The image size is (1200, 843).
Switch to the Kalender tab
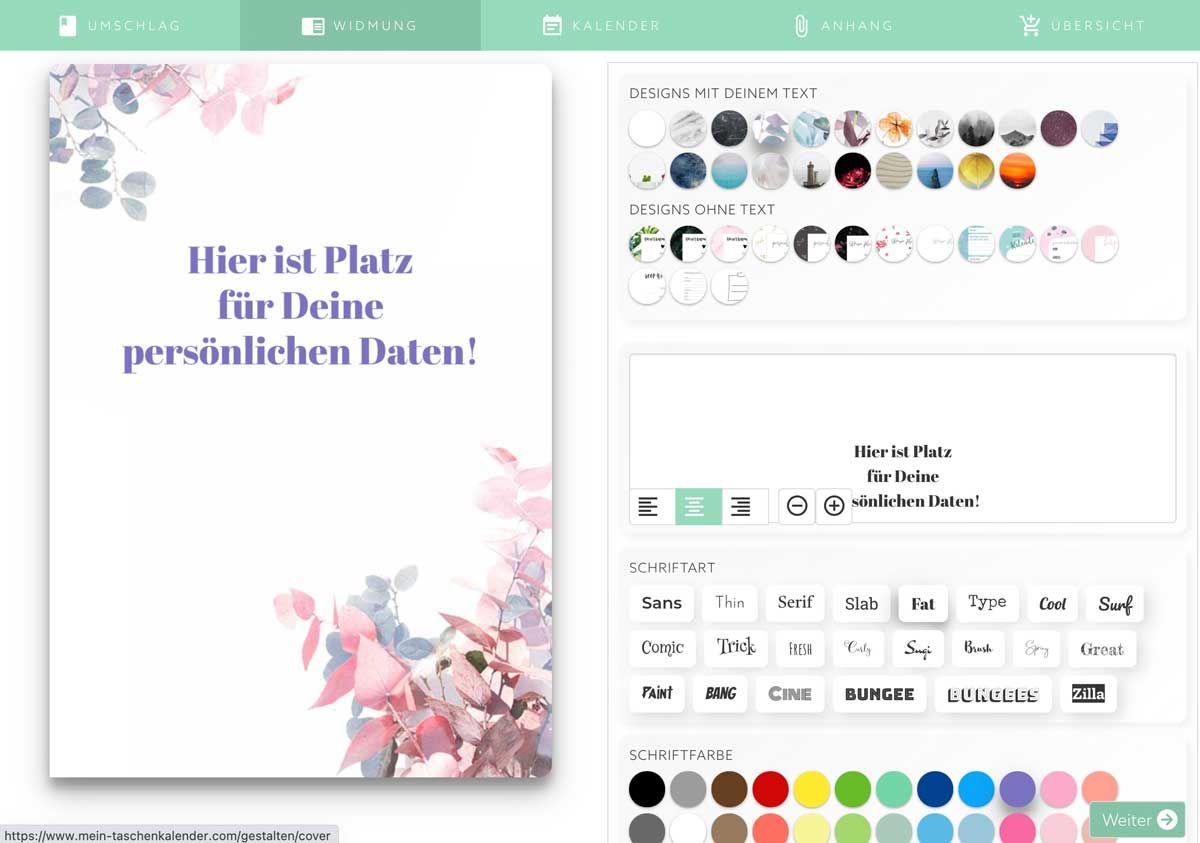point(600,26)
